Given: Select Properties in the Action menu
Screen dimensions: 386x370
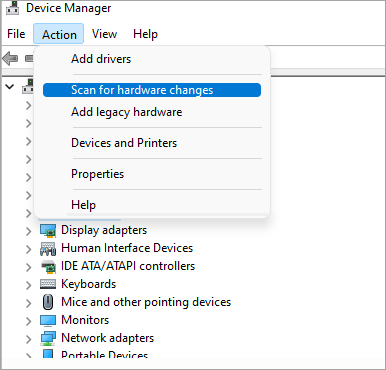Looking at the screenshot, I should point(152,174).
